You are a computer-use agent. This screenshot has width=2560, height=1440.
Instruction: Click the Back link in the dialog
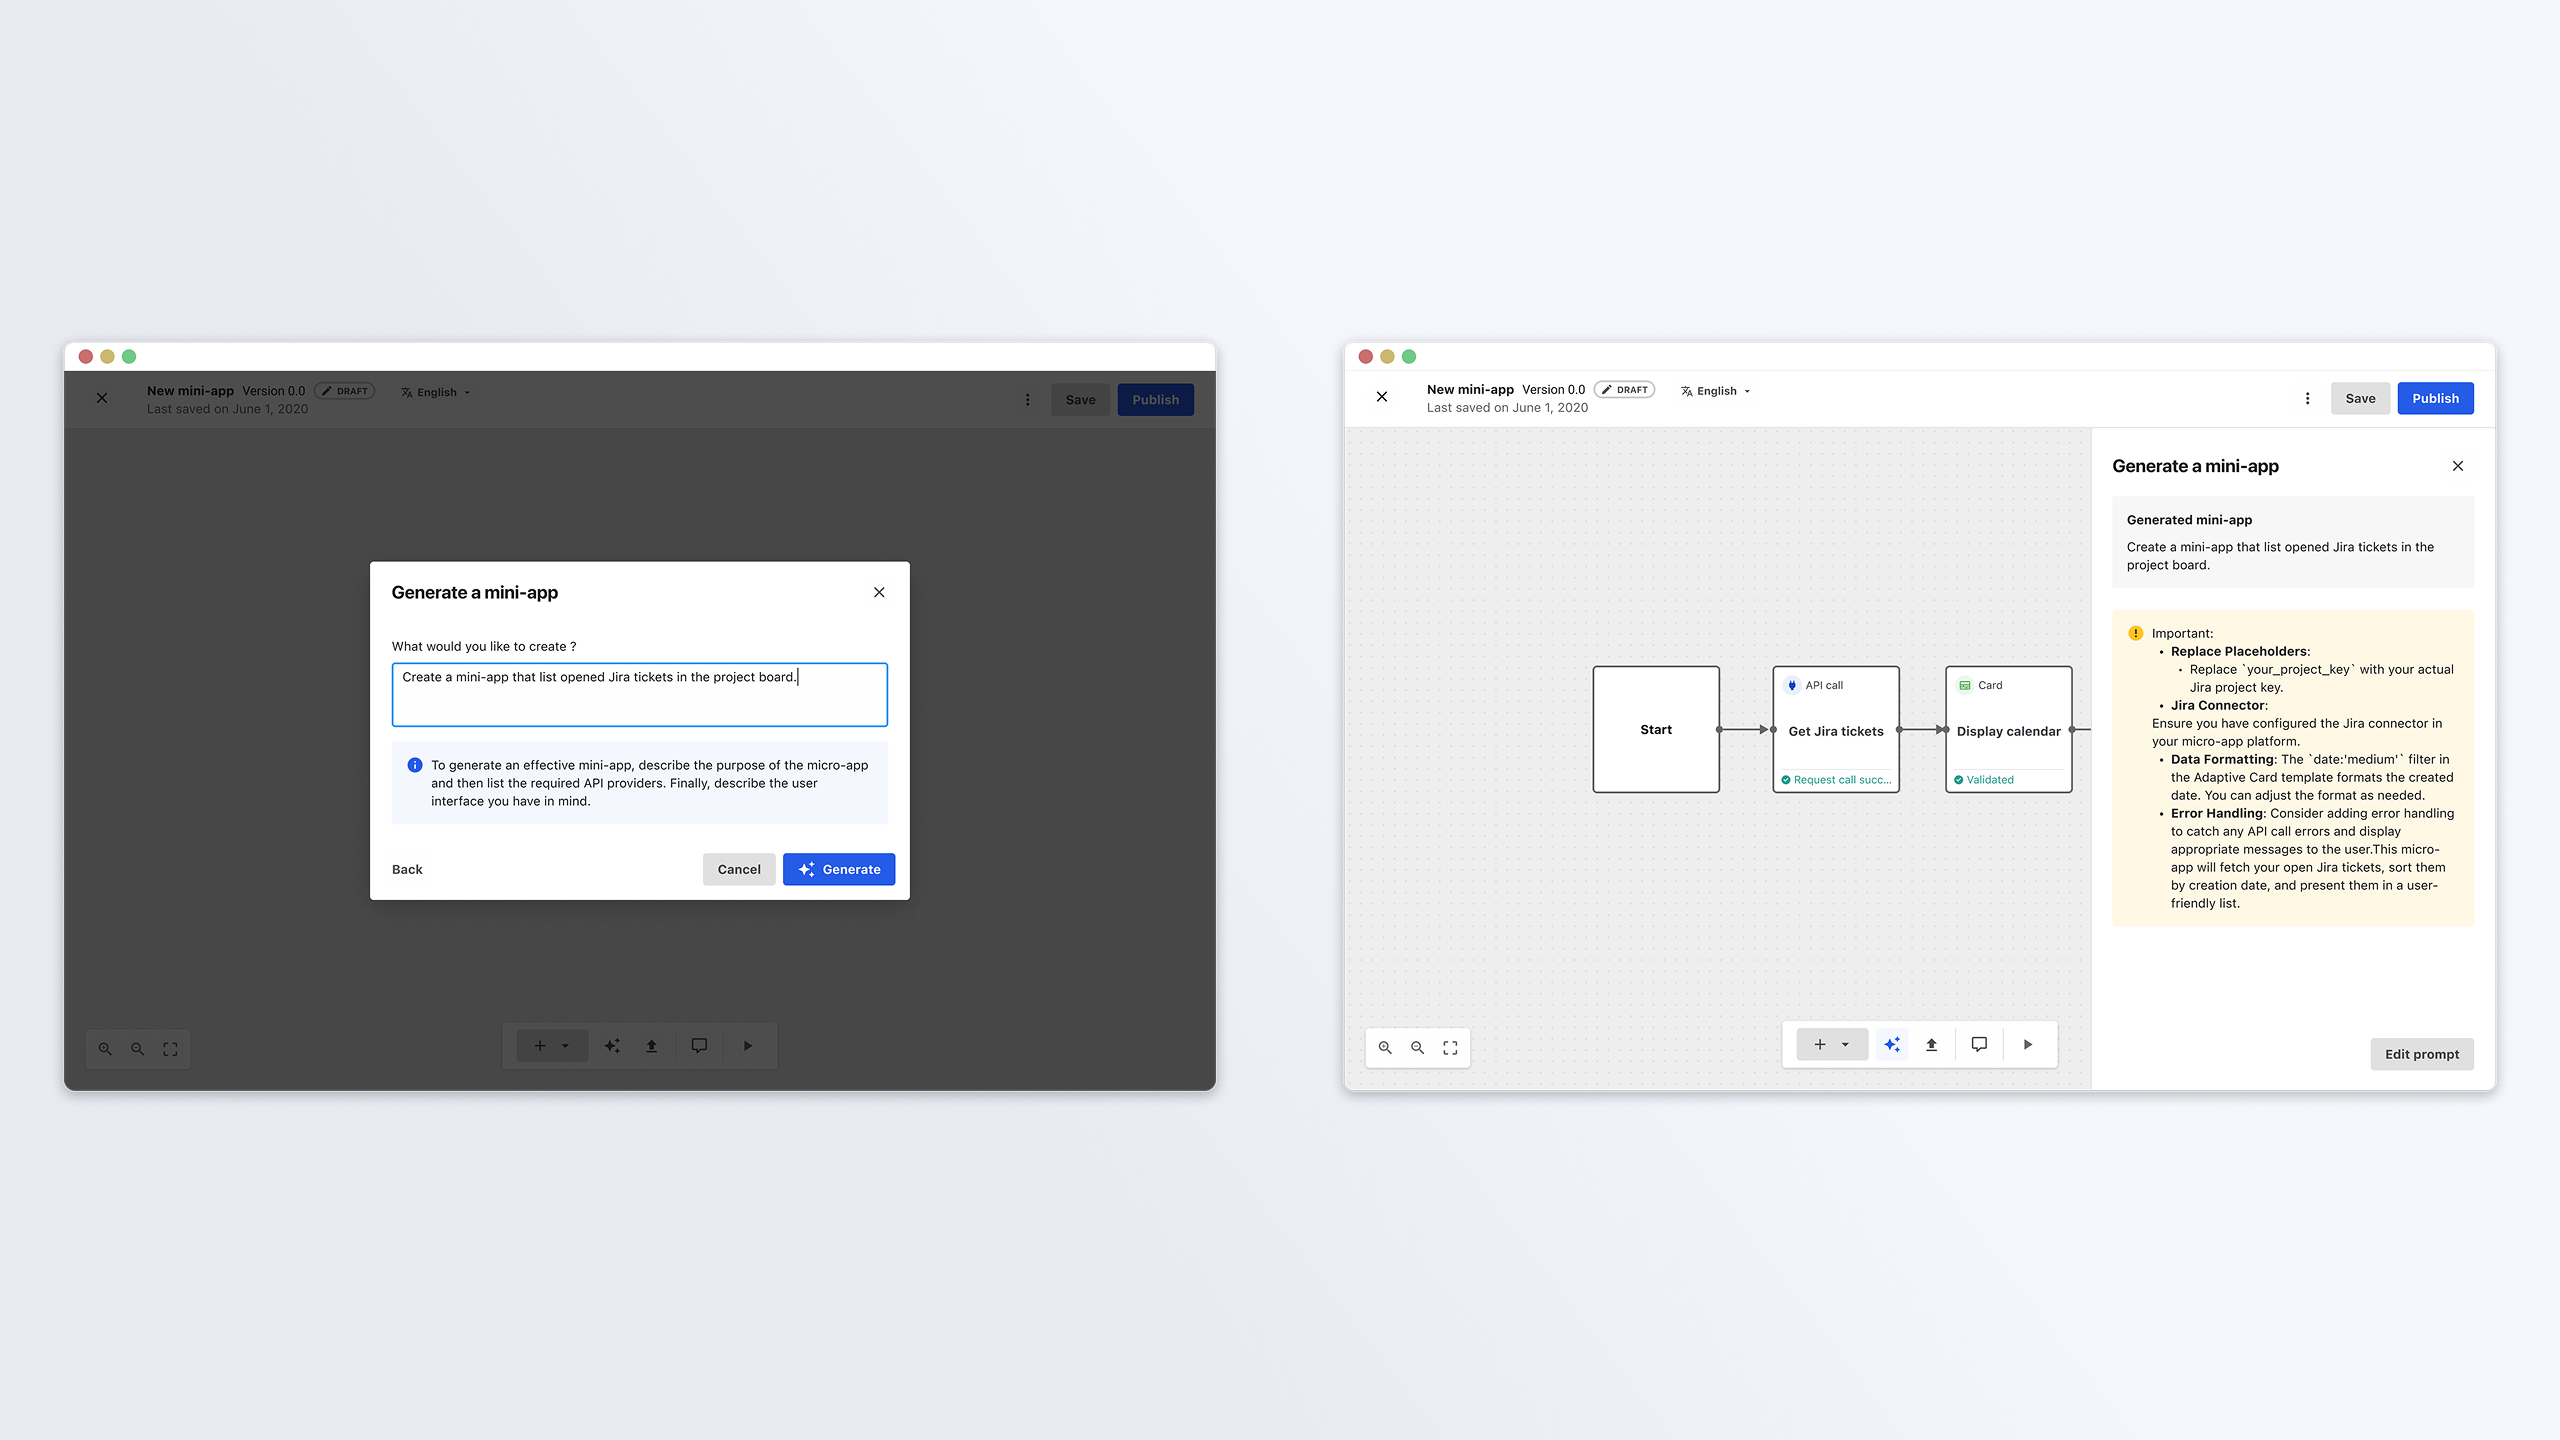407,869
